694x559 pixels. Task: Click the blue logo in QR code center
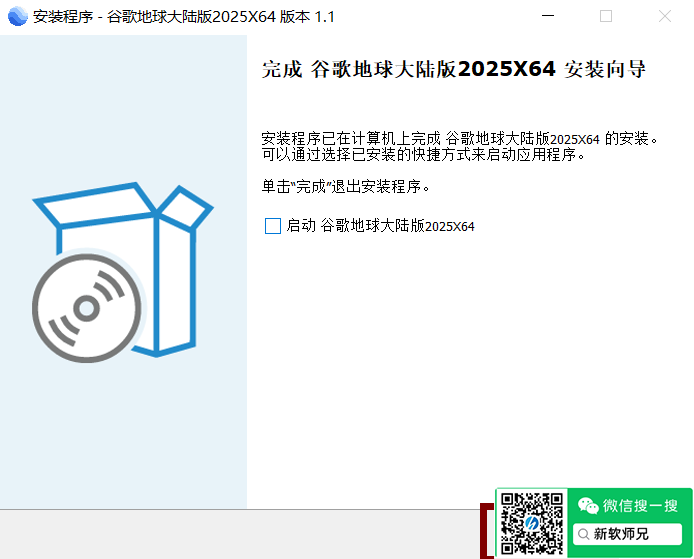[x=532, y=524]
